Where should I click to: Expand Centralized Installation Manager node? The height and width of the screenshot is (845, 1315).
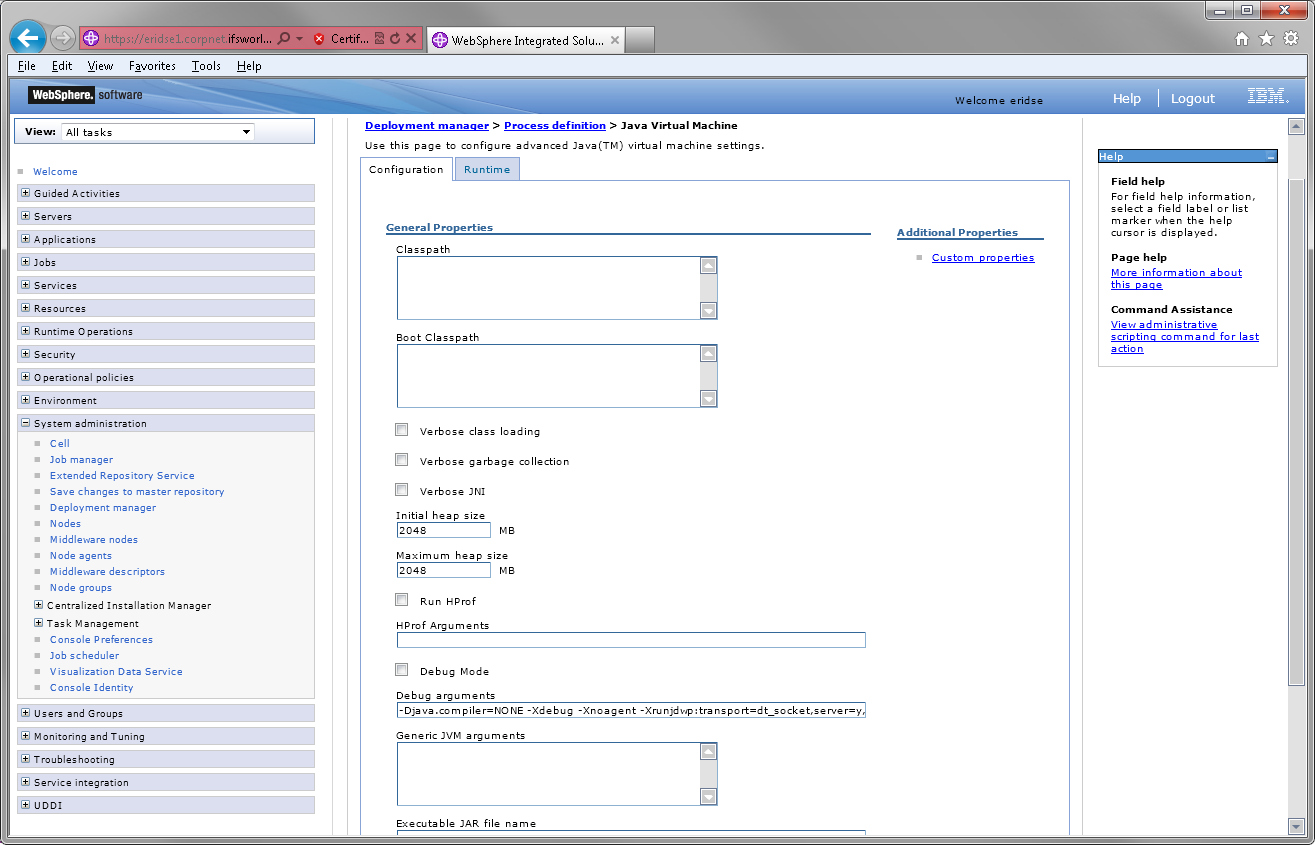point(39,605)
